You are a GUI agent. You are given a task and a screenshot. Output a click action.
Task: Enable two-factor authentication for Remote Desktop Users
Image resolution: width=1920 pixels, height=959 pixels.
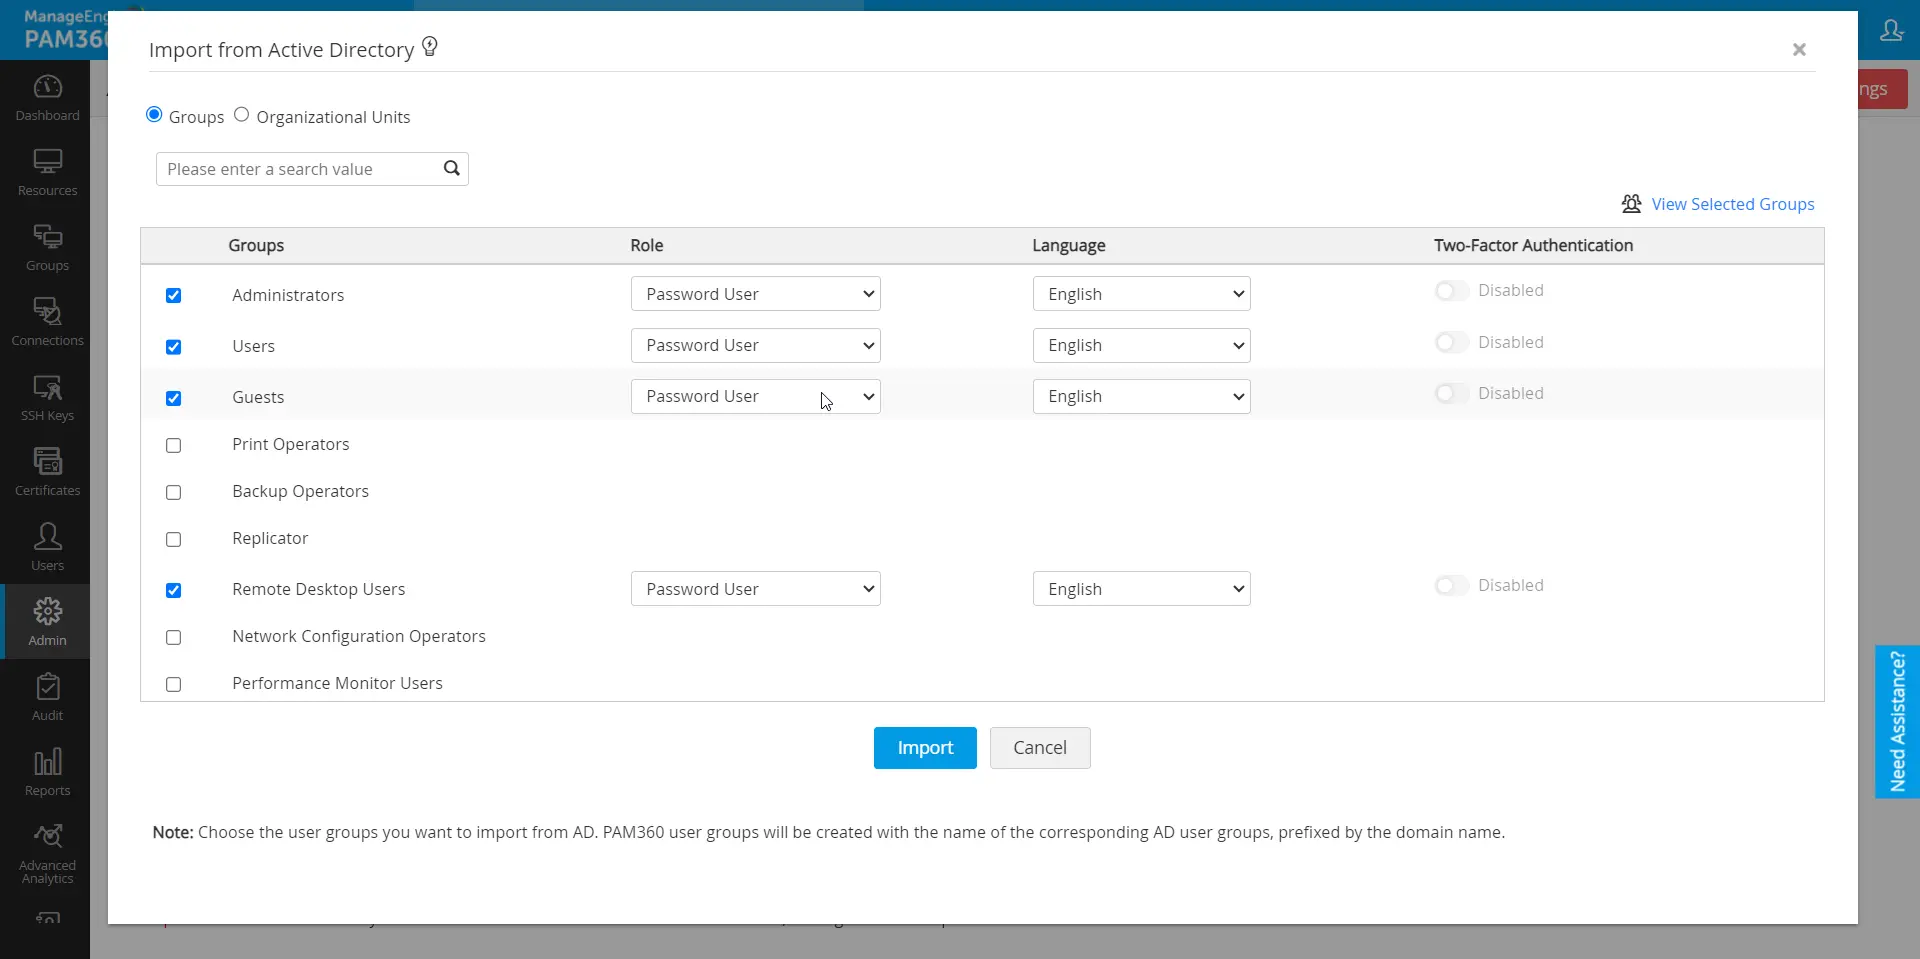(x=1450, y=586)
